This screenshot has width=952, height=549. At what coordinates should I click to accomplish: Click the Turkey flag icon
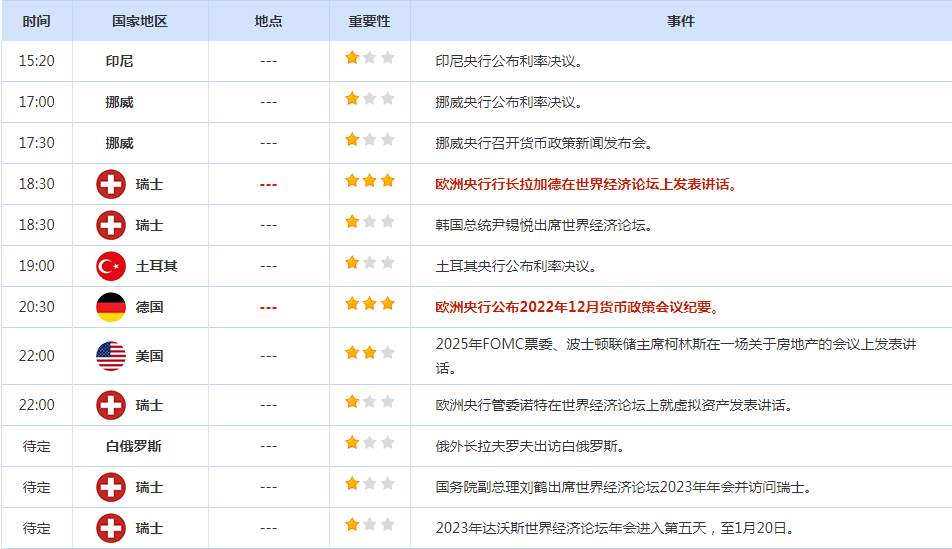tap(111, 266)
